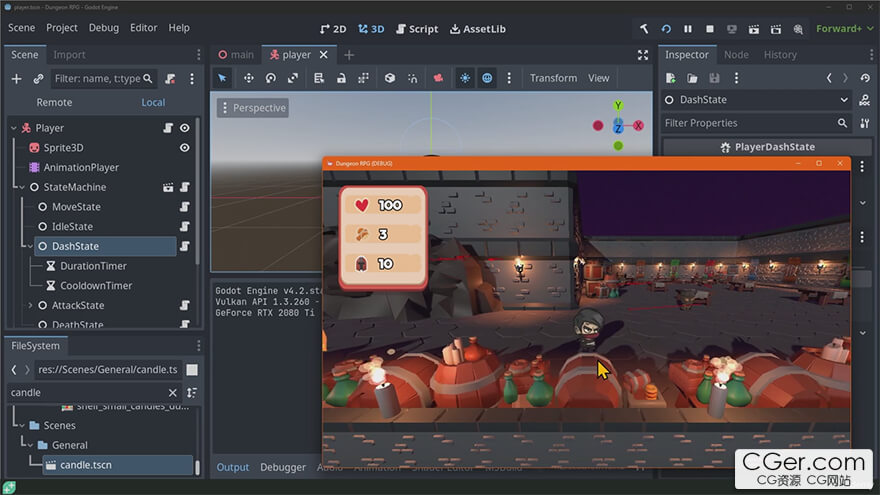Click the Inspector save resource icon
Viewport: 880px width, 495px height.
click(714, 78)
